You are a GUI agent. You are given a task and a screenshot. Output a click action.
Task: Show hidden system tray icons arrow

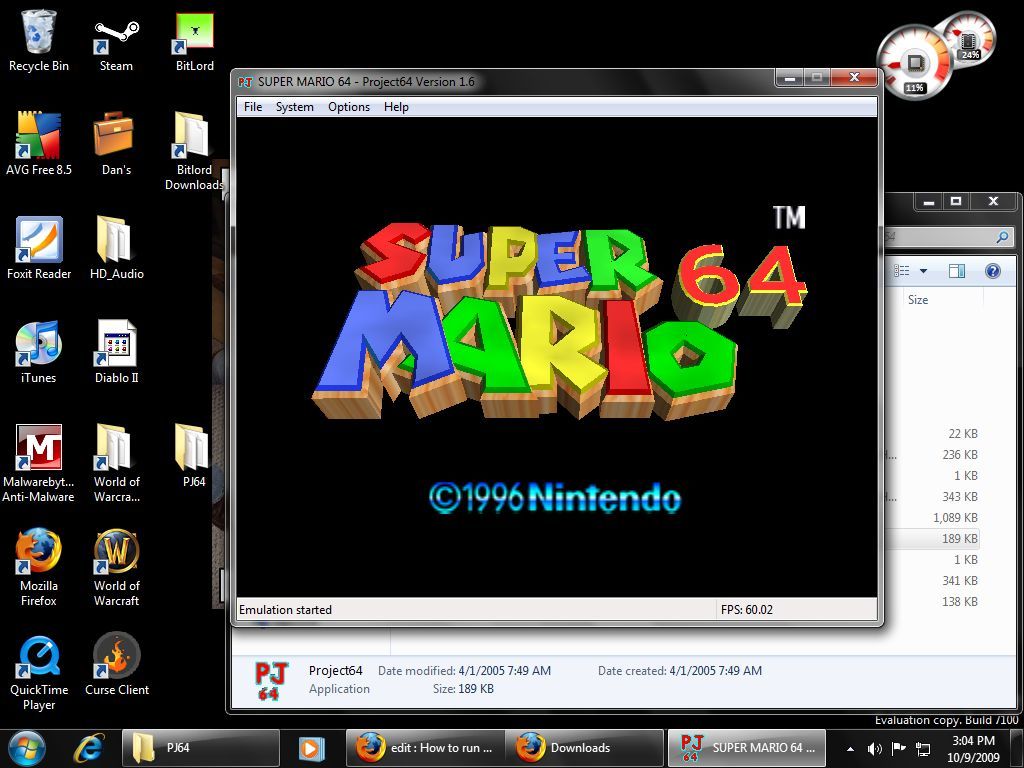pos(850,748)
